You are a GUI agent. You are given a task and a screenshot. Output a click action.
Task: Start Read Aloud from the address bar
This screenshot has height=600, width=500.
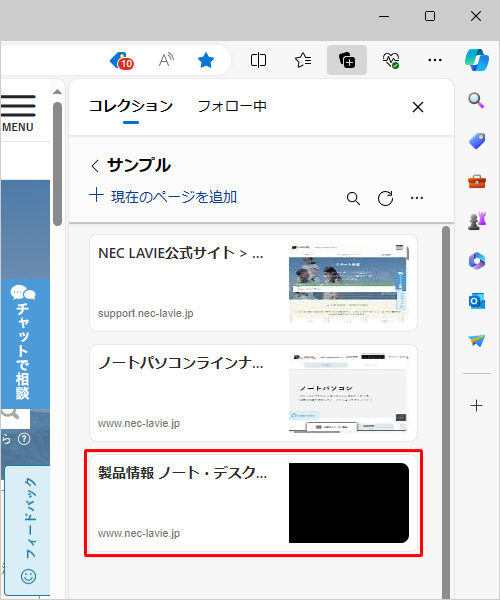[x=166, y=60]
